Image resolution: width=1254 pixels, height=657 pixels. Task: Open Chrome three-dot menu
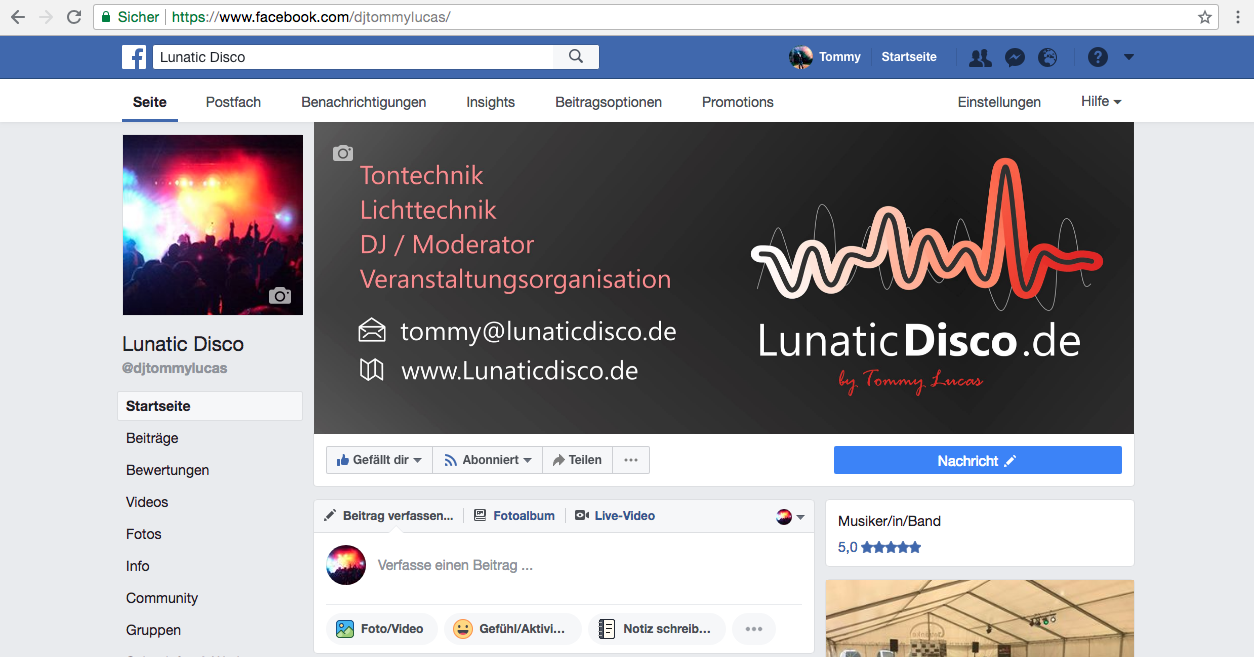tap(1238, 17)
